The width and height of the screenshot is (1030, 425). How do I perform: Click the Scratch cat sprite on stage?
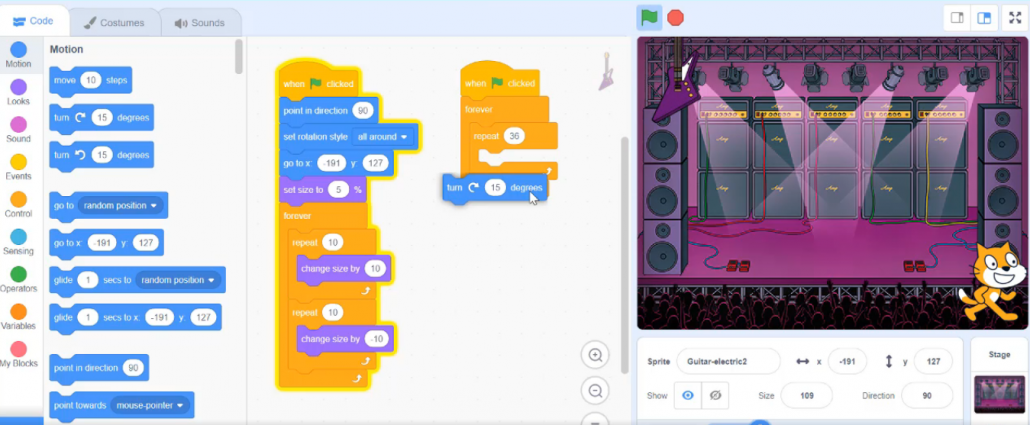pyautogui.click(x=992, y=282)
